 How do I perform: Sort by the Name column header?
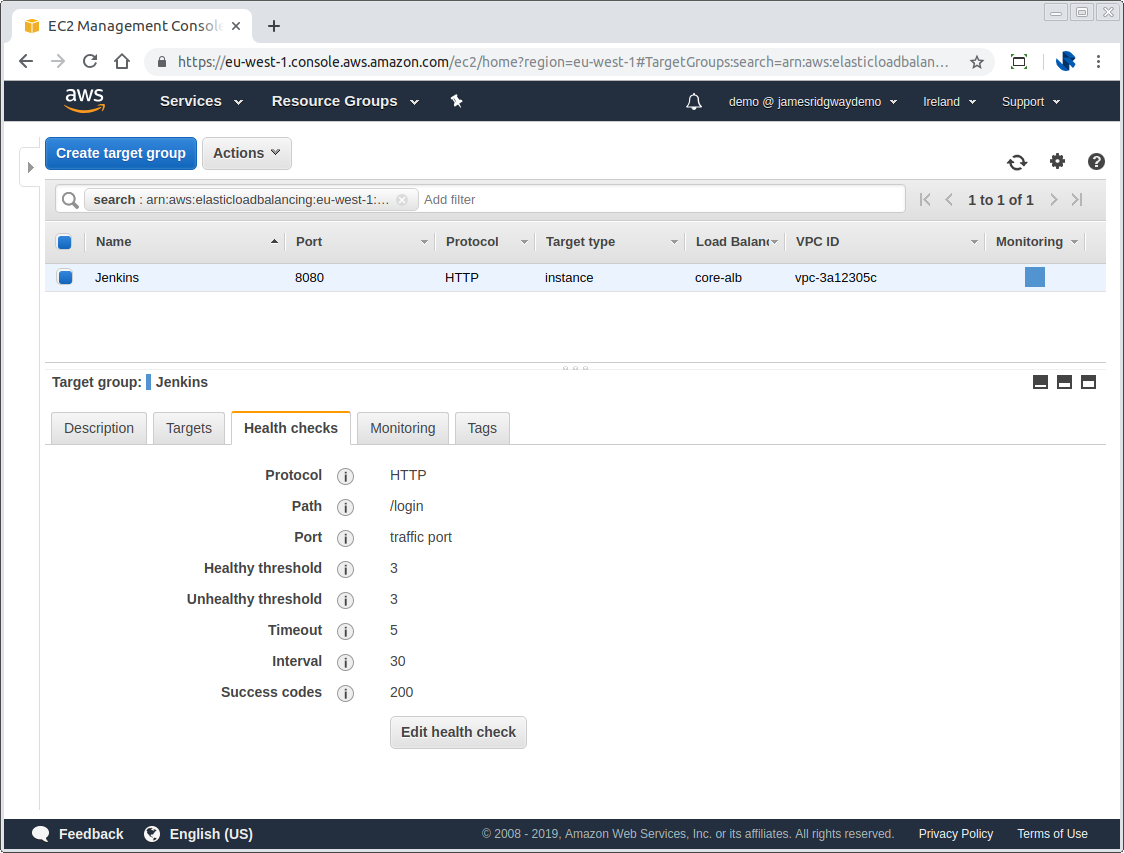click(113, 242)
